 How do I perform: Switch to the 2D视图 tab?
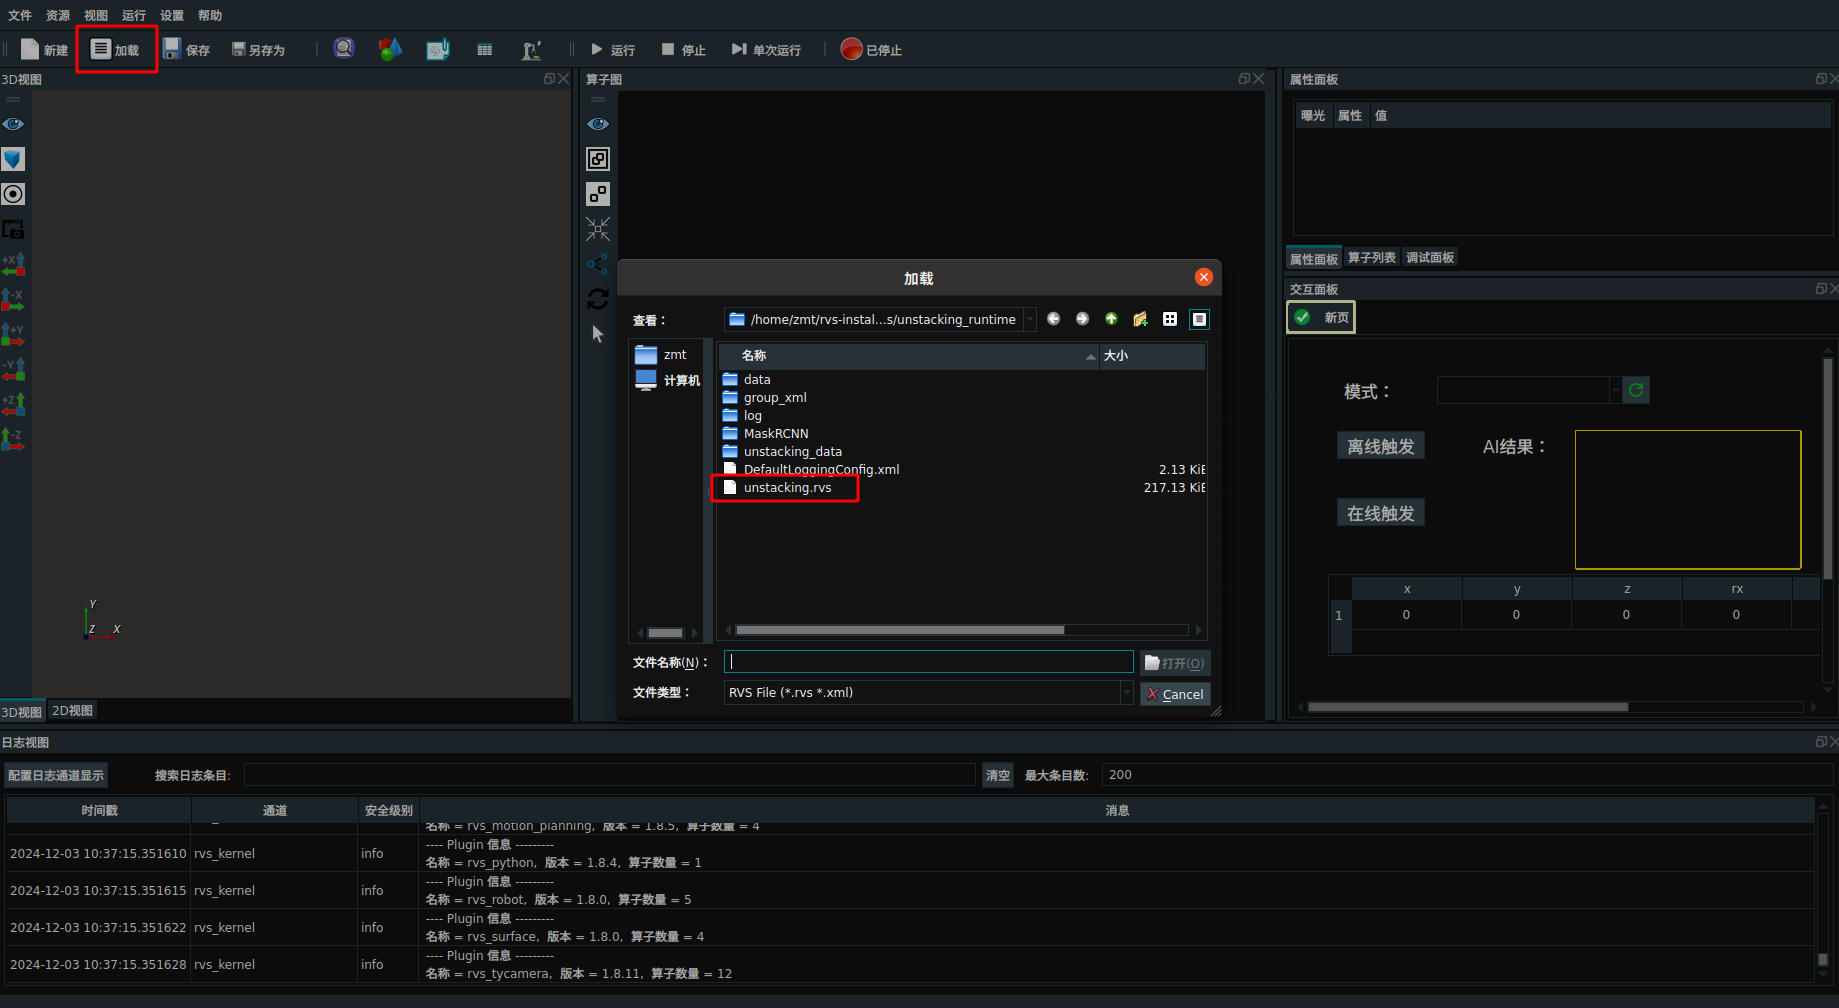pyautogui.click(x=72, y=711)
